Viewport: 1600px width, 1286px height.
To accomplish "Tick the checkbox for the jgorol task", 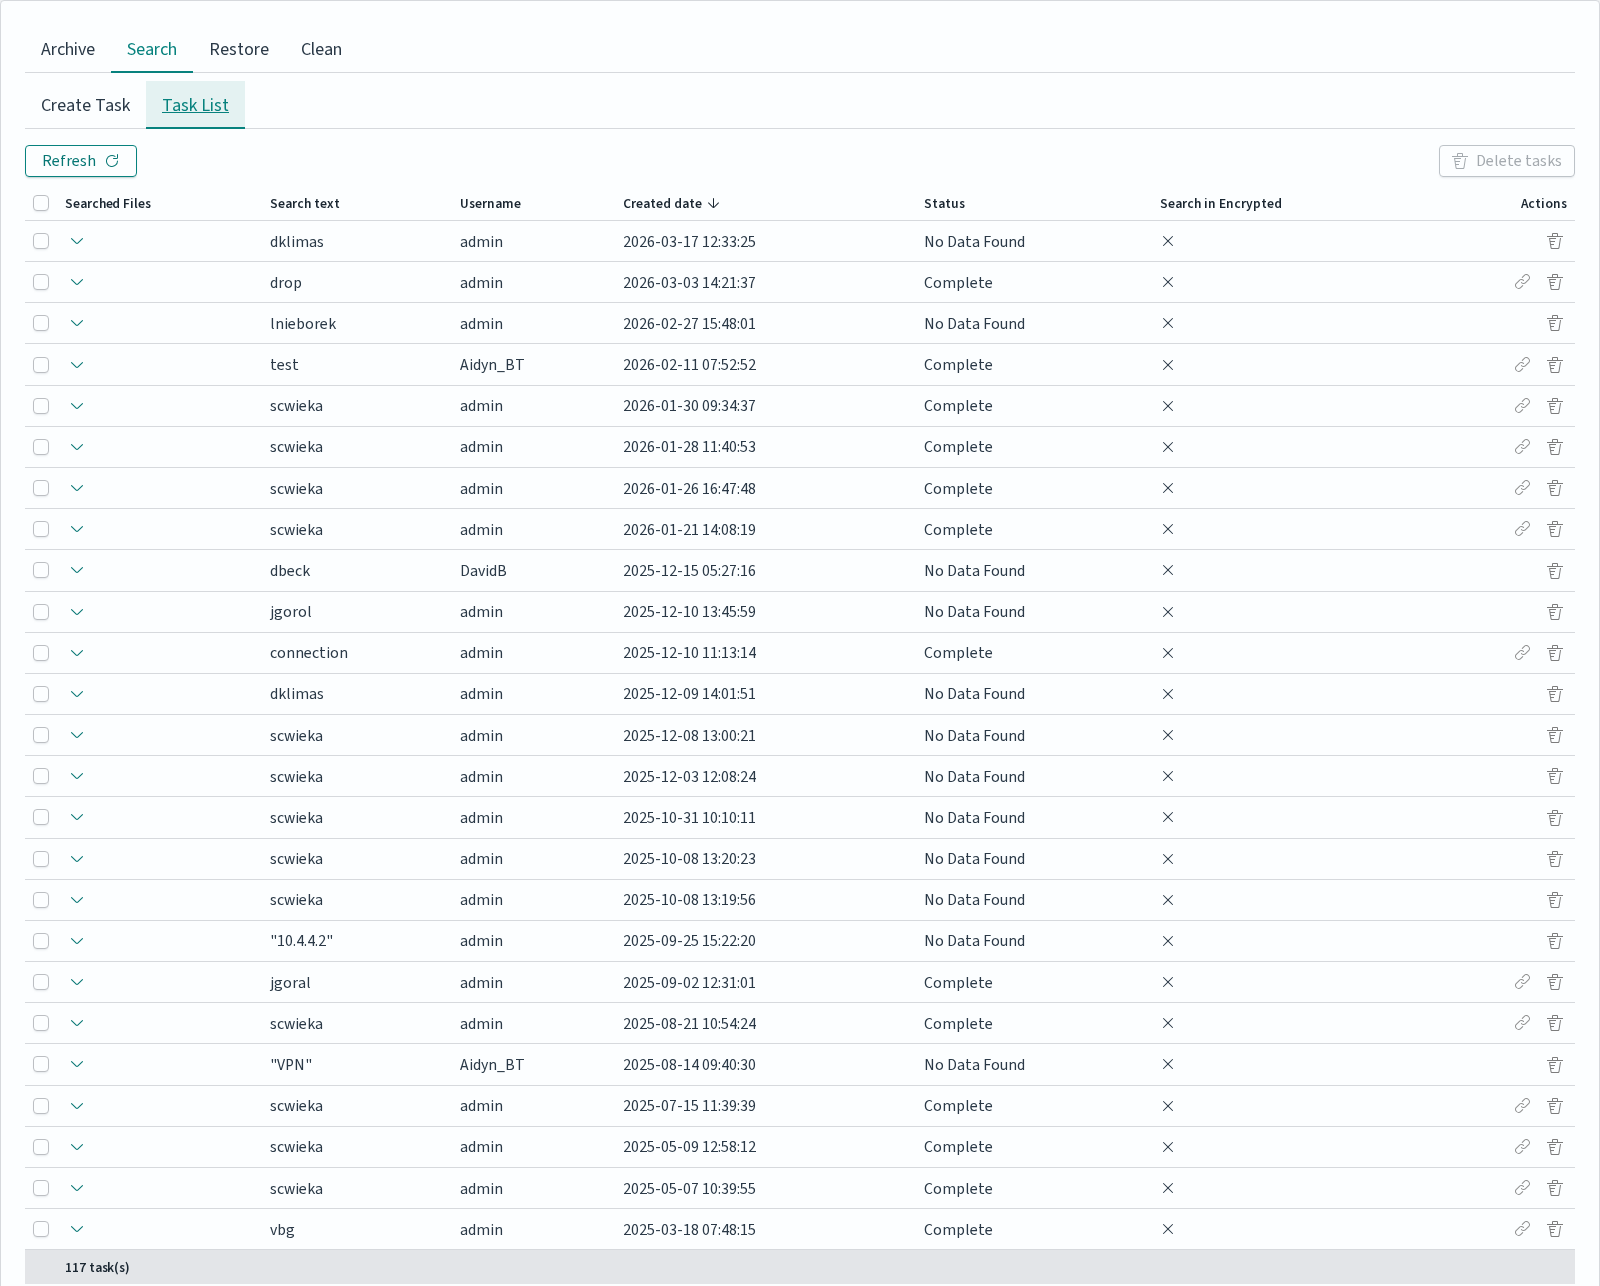I will (41, 612).
